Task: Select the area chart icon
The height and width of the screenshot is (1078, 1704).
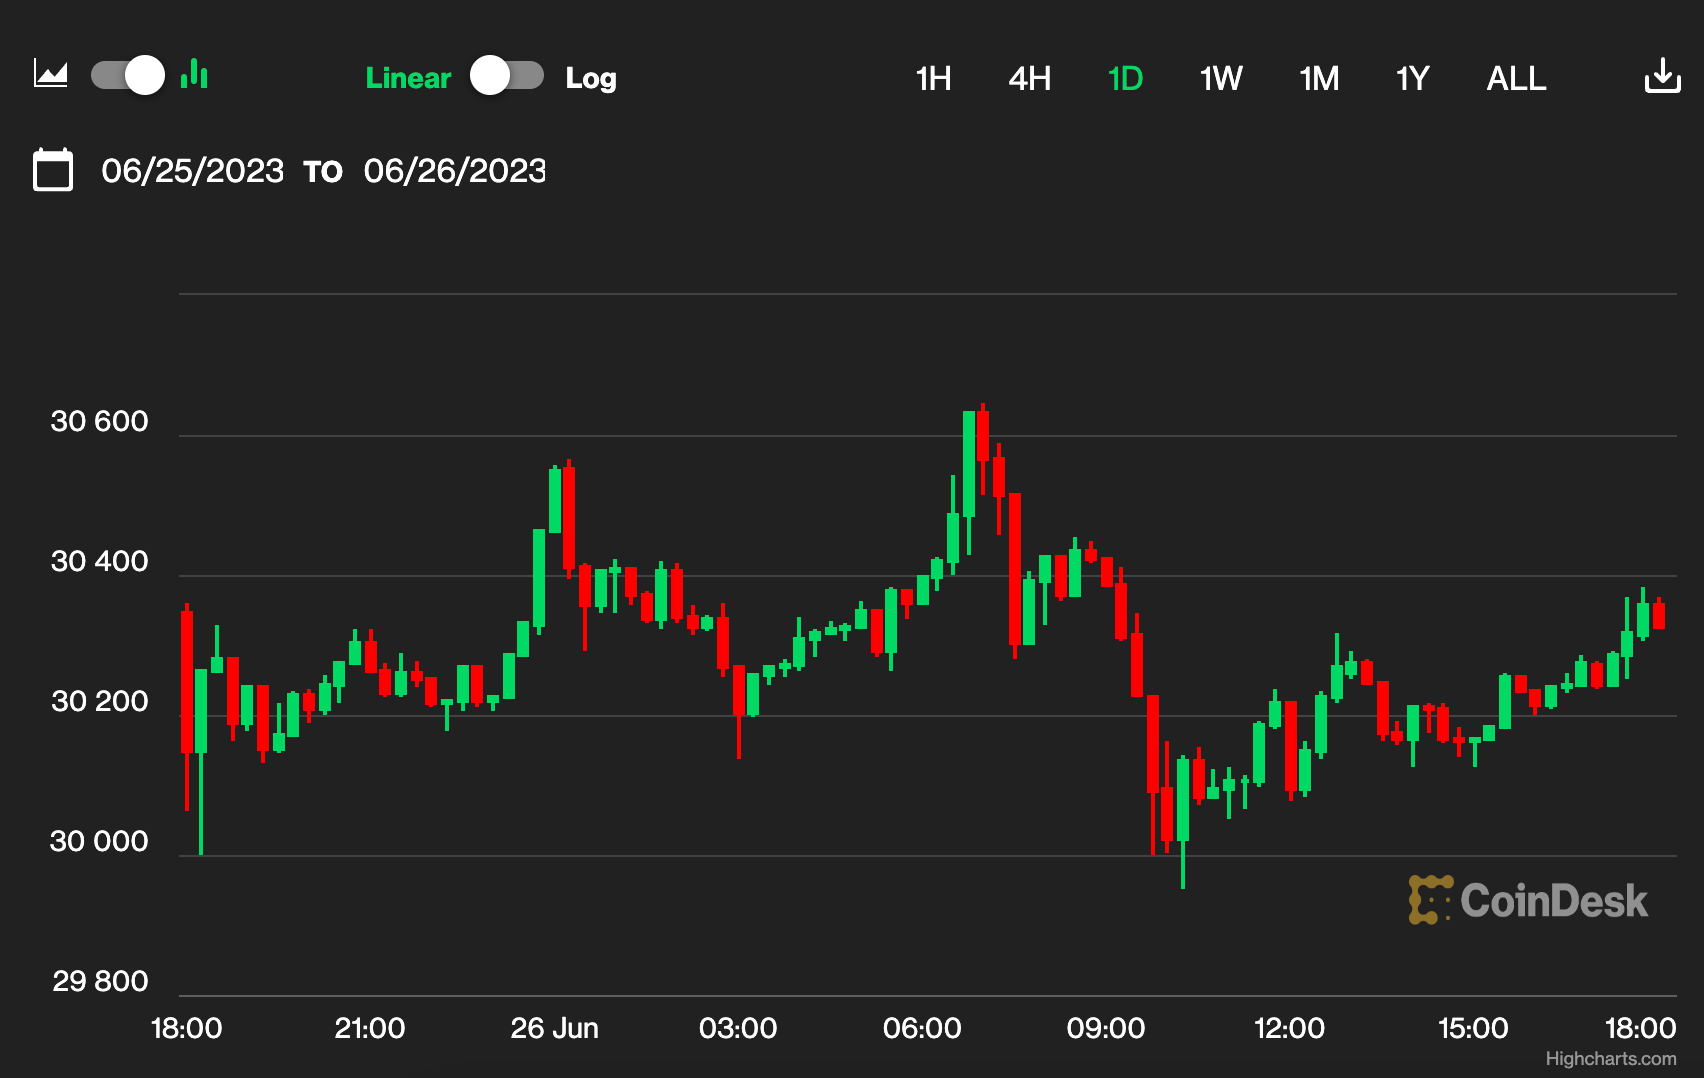Action: point(51,75)
